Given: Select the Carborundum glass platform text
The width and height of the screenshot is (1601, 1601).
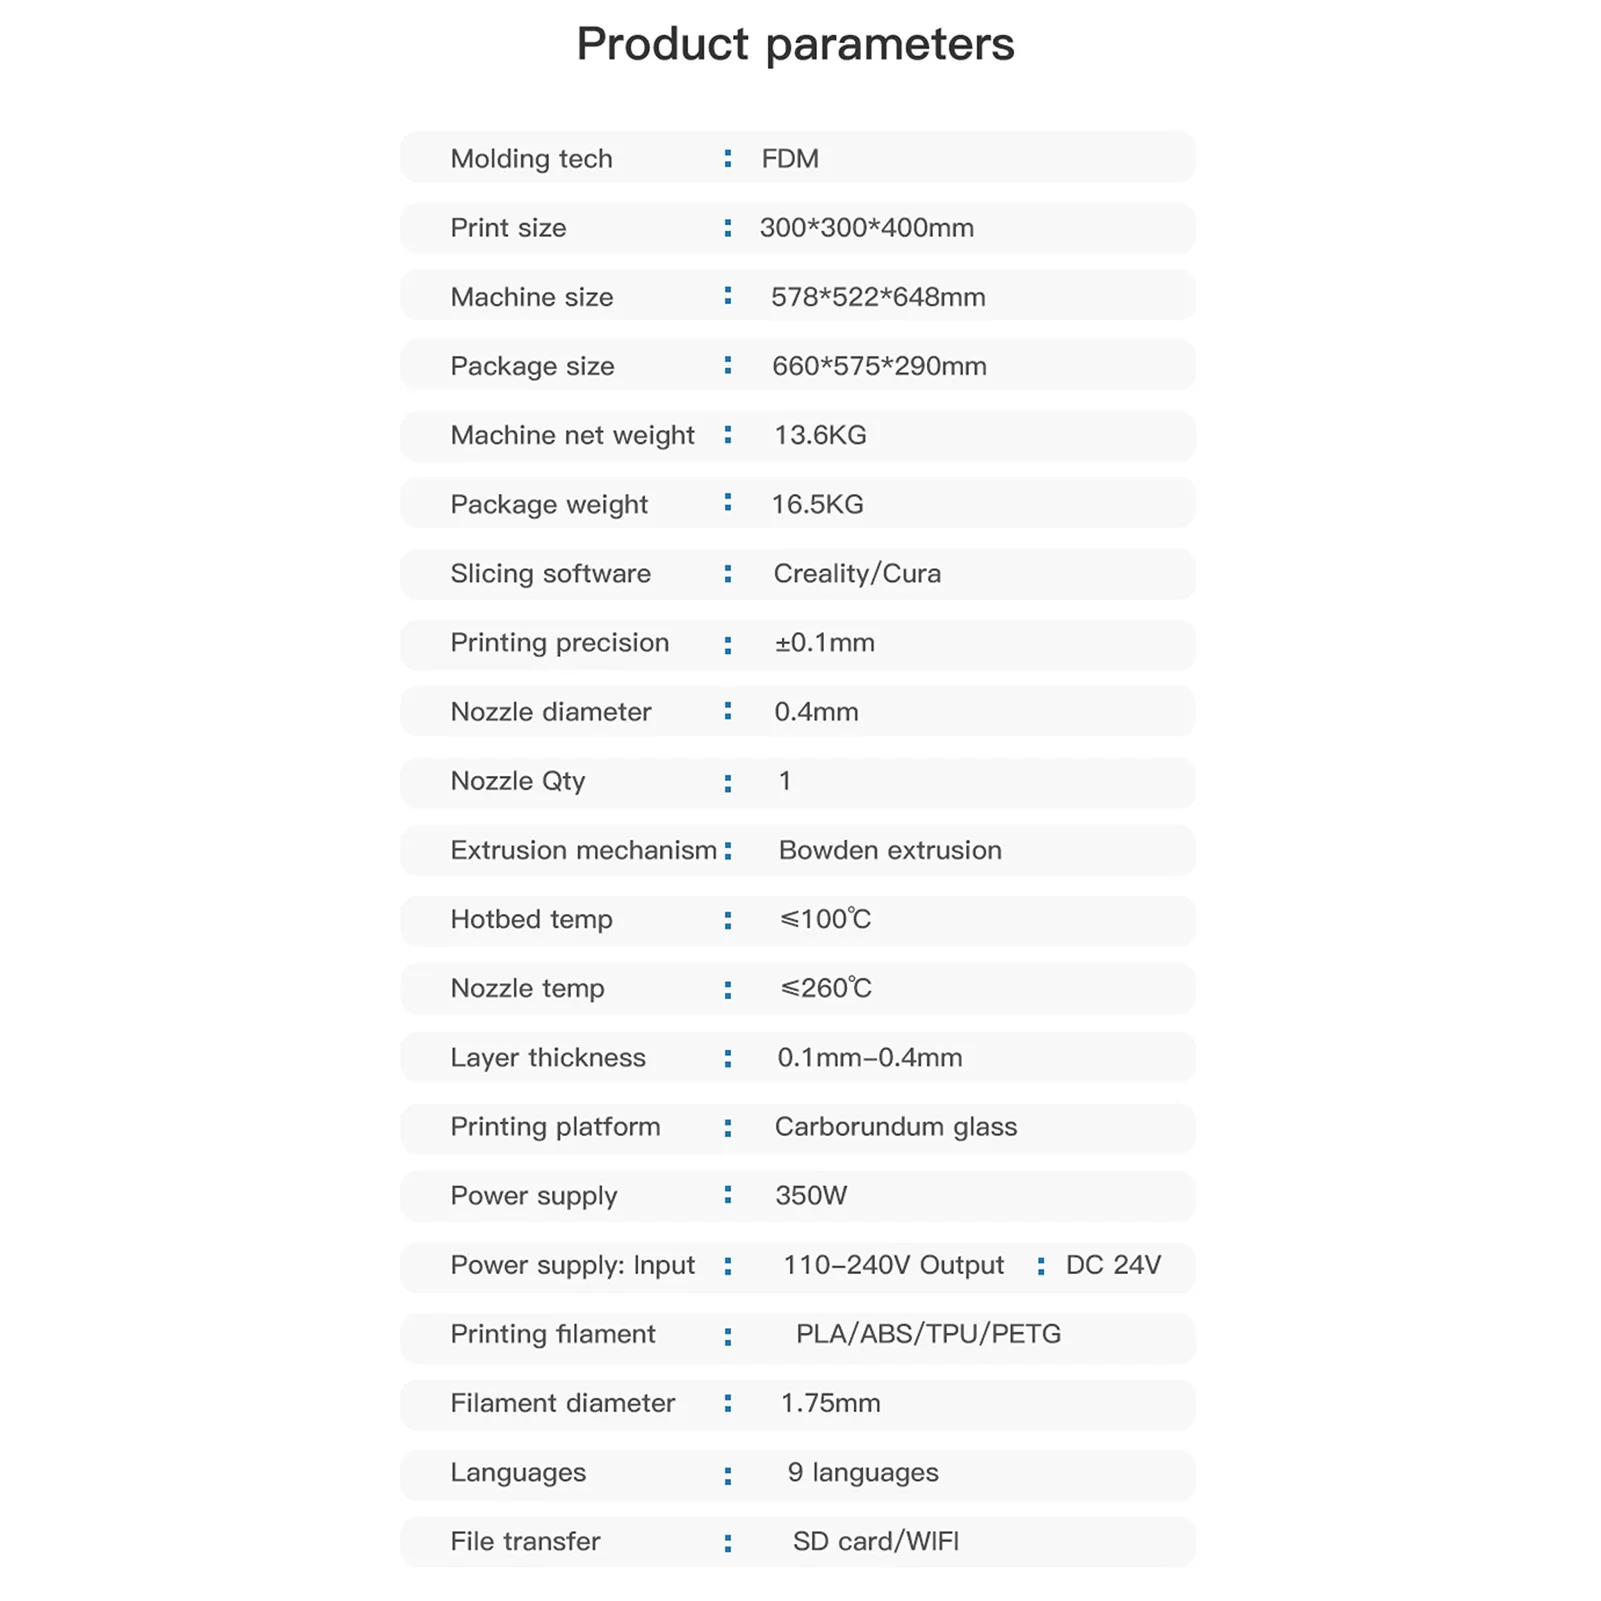Looking at the screenshot, I should click(x=895, y=1127).
